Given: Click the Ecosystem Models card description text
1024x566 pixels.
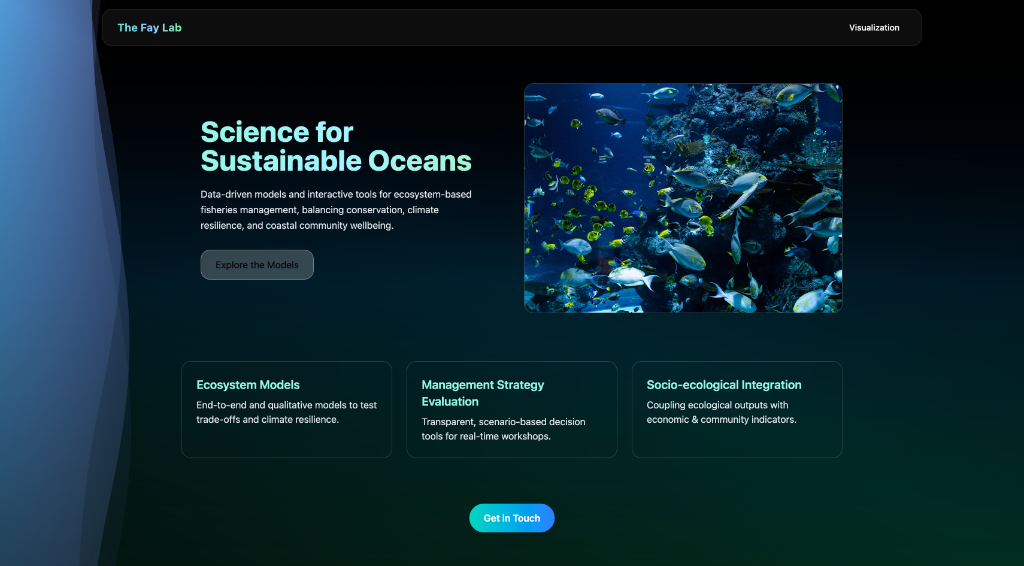Looking at the screenshot, I should 286,412.
